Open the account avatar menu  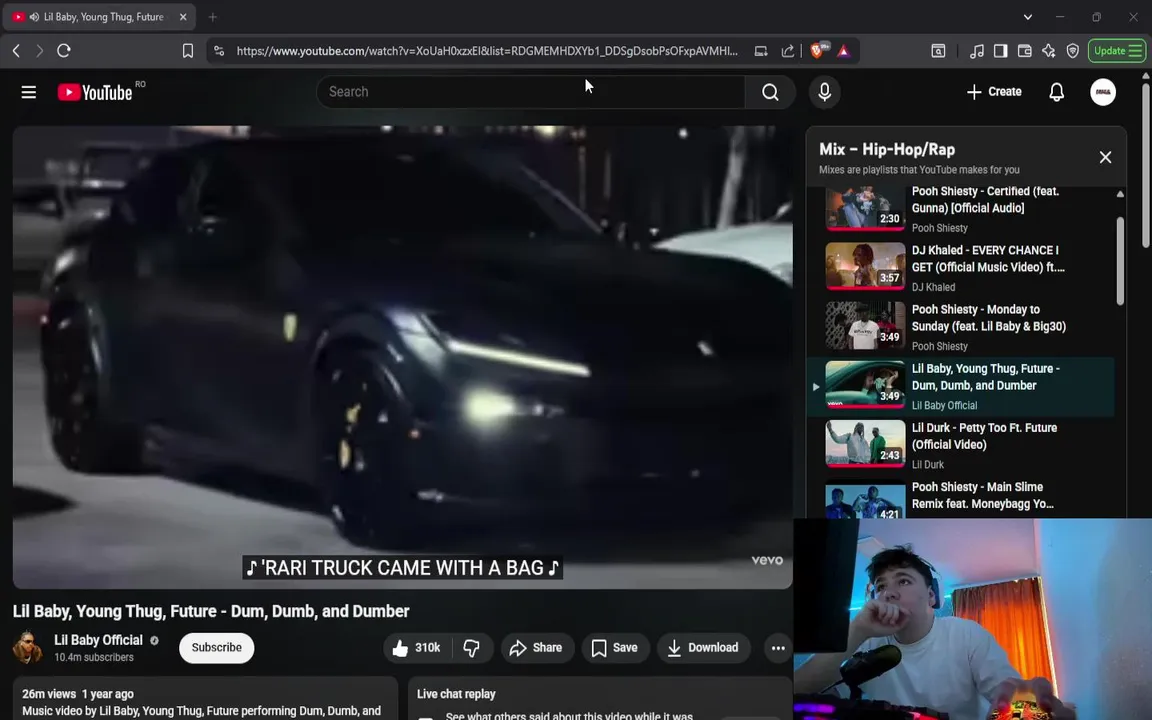(1102, 92)
